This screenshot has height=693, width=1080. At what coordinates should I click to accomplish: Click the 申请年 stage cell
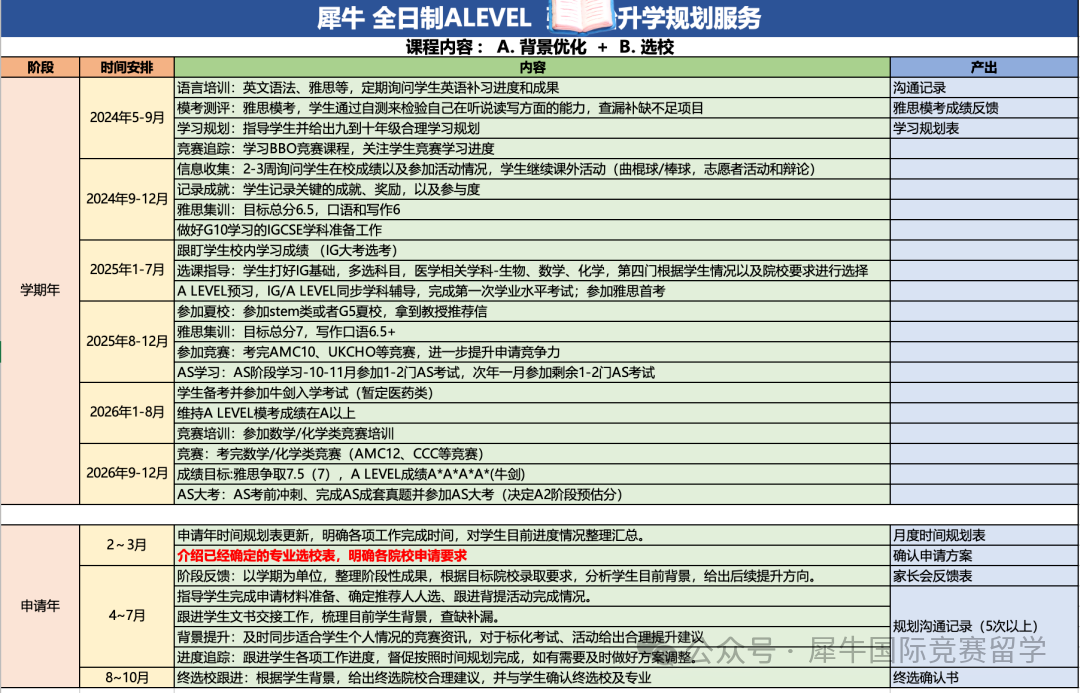pos(41,605)
